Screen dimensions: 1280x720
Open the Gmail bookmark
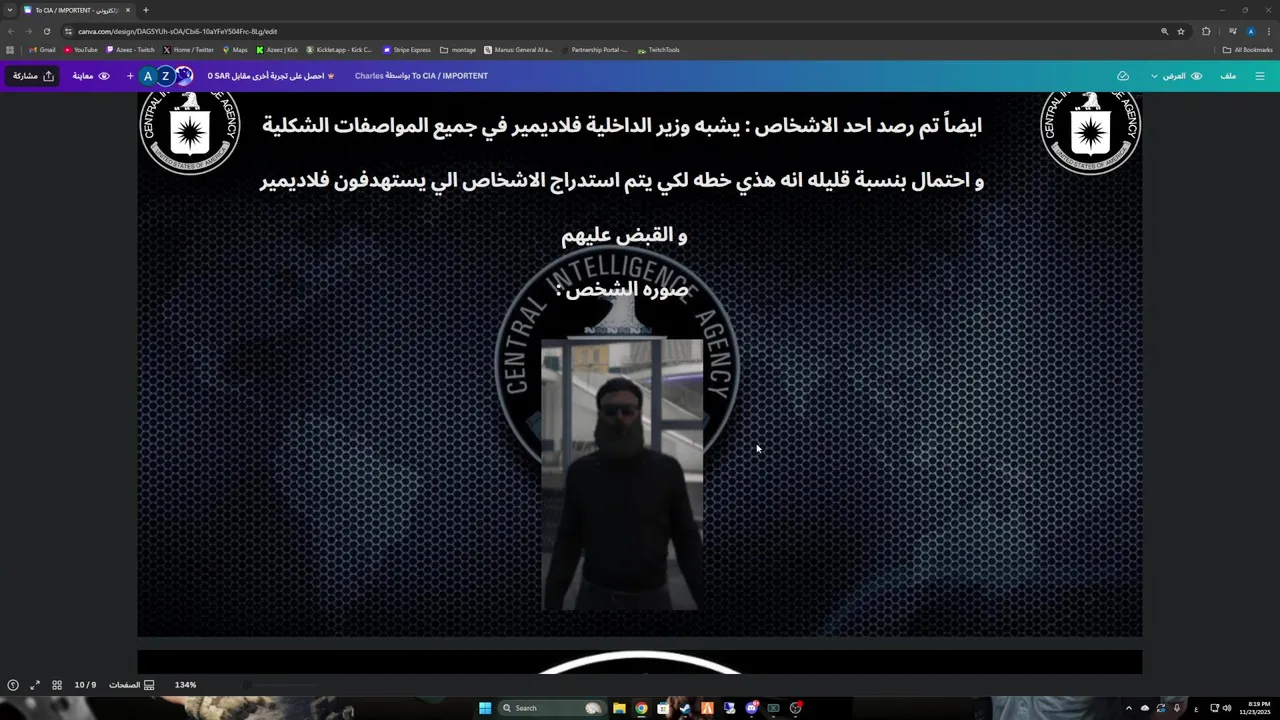click(x=42, y=50)
